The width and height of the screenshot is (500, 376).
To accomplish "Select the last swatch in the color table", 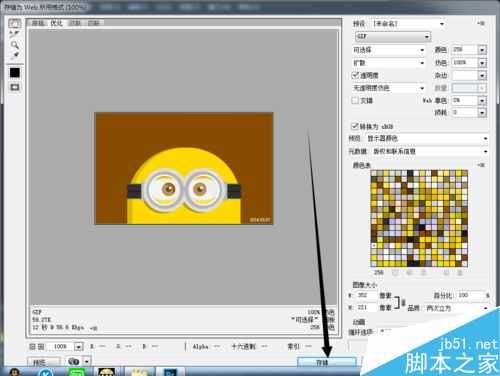I will pyautogui.click(x=464, y=263).
